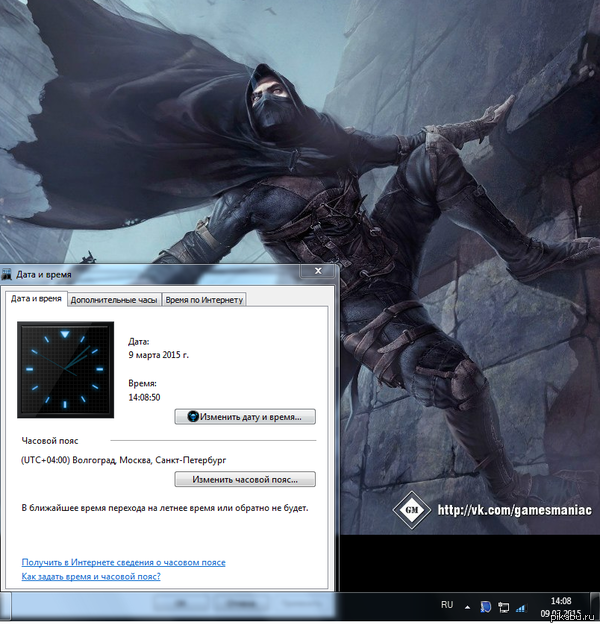Click 'Изменить часовой пояс...' button
This screenshot has height=628, width=600.
(245, 479)
